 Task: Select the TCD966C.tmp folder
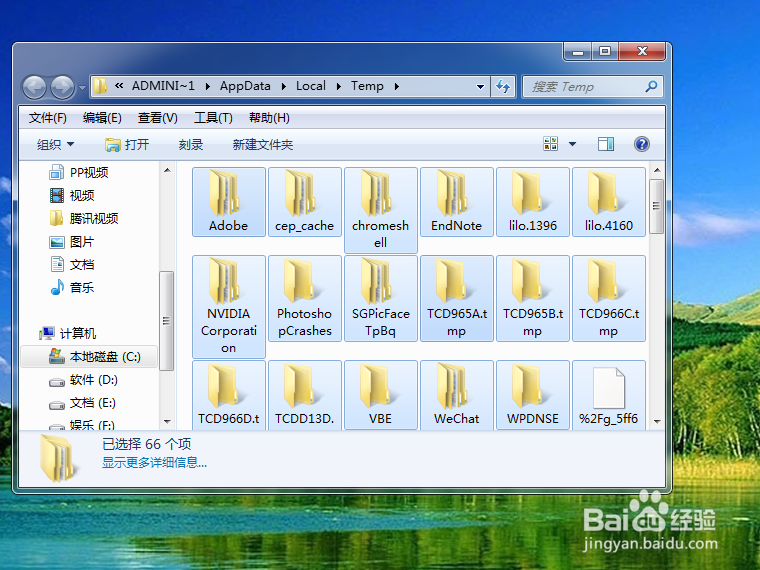point(609,299)
